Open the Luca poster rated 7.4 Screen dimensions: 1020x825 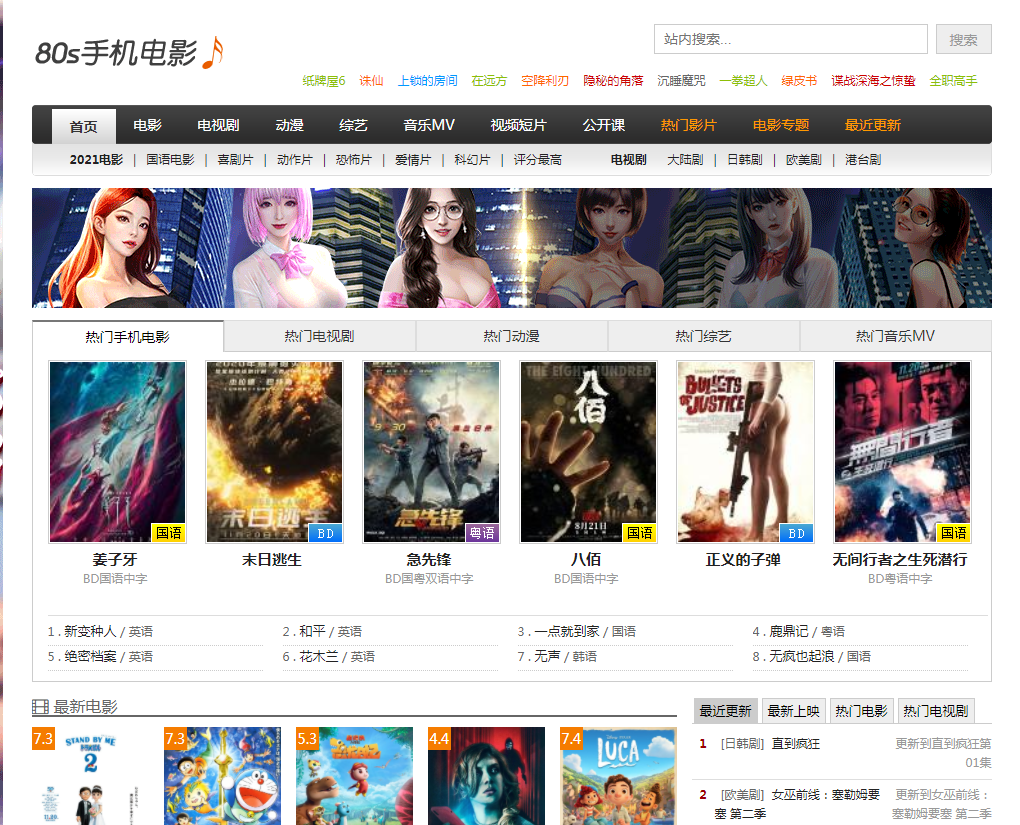pyautogui.click(x=619, y=776)
